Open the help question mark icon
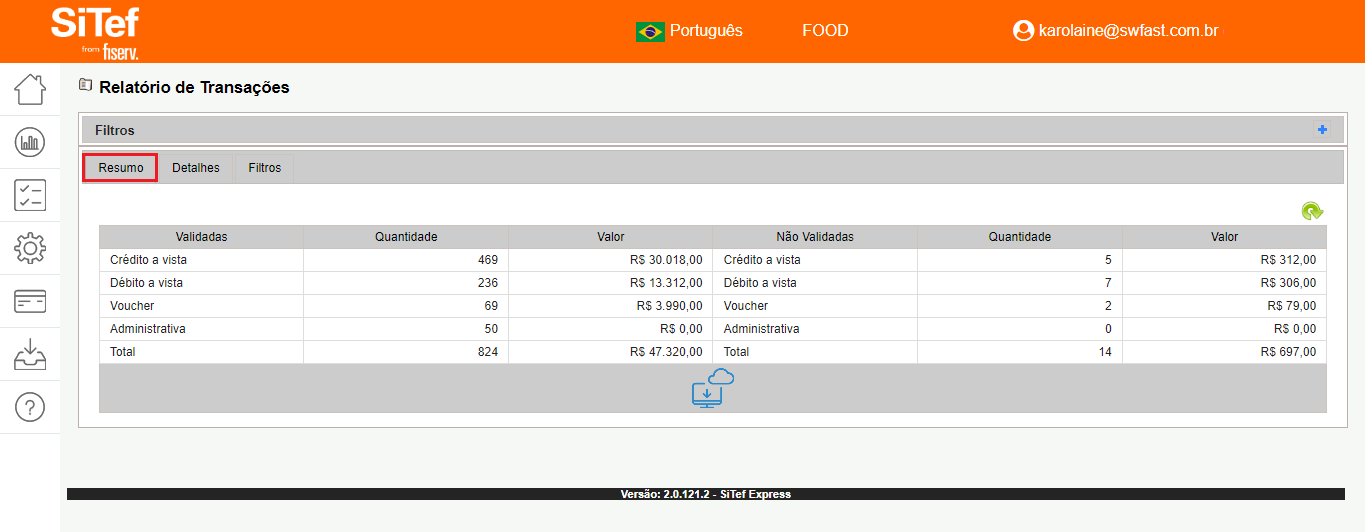Viewport: 1365px width, 532px height. (30, 407)
